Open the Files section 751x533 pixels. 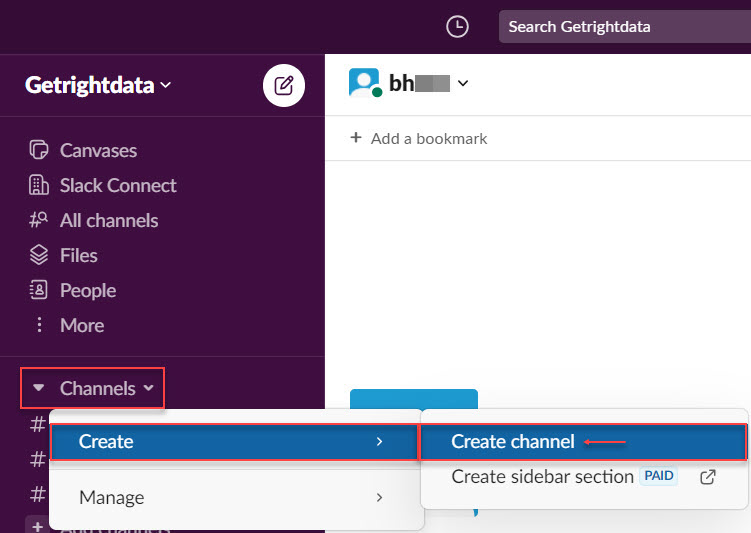pos(79,255)
